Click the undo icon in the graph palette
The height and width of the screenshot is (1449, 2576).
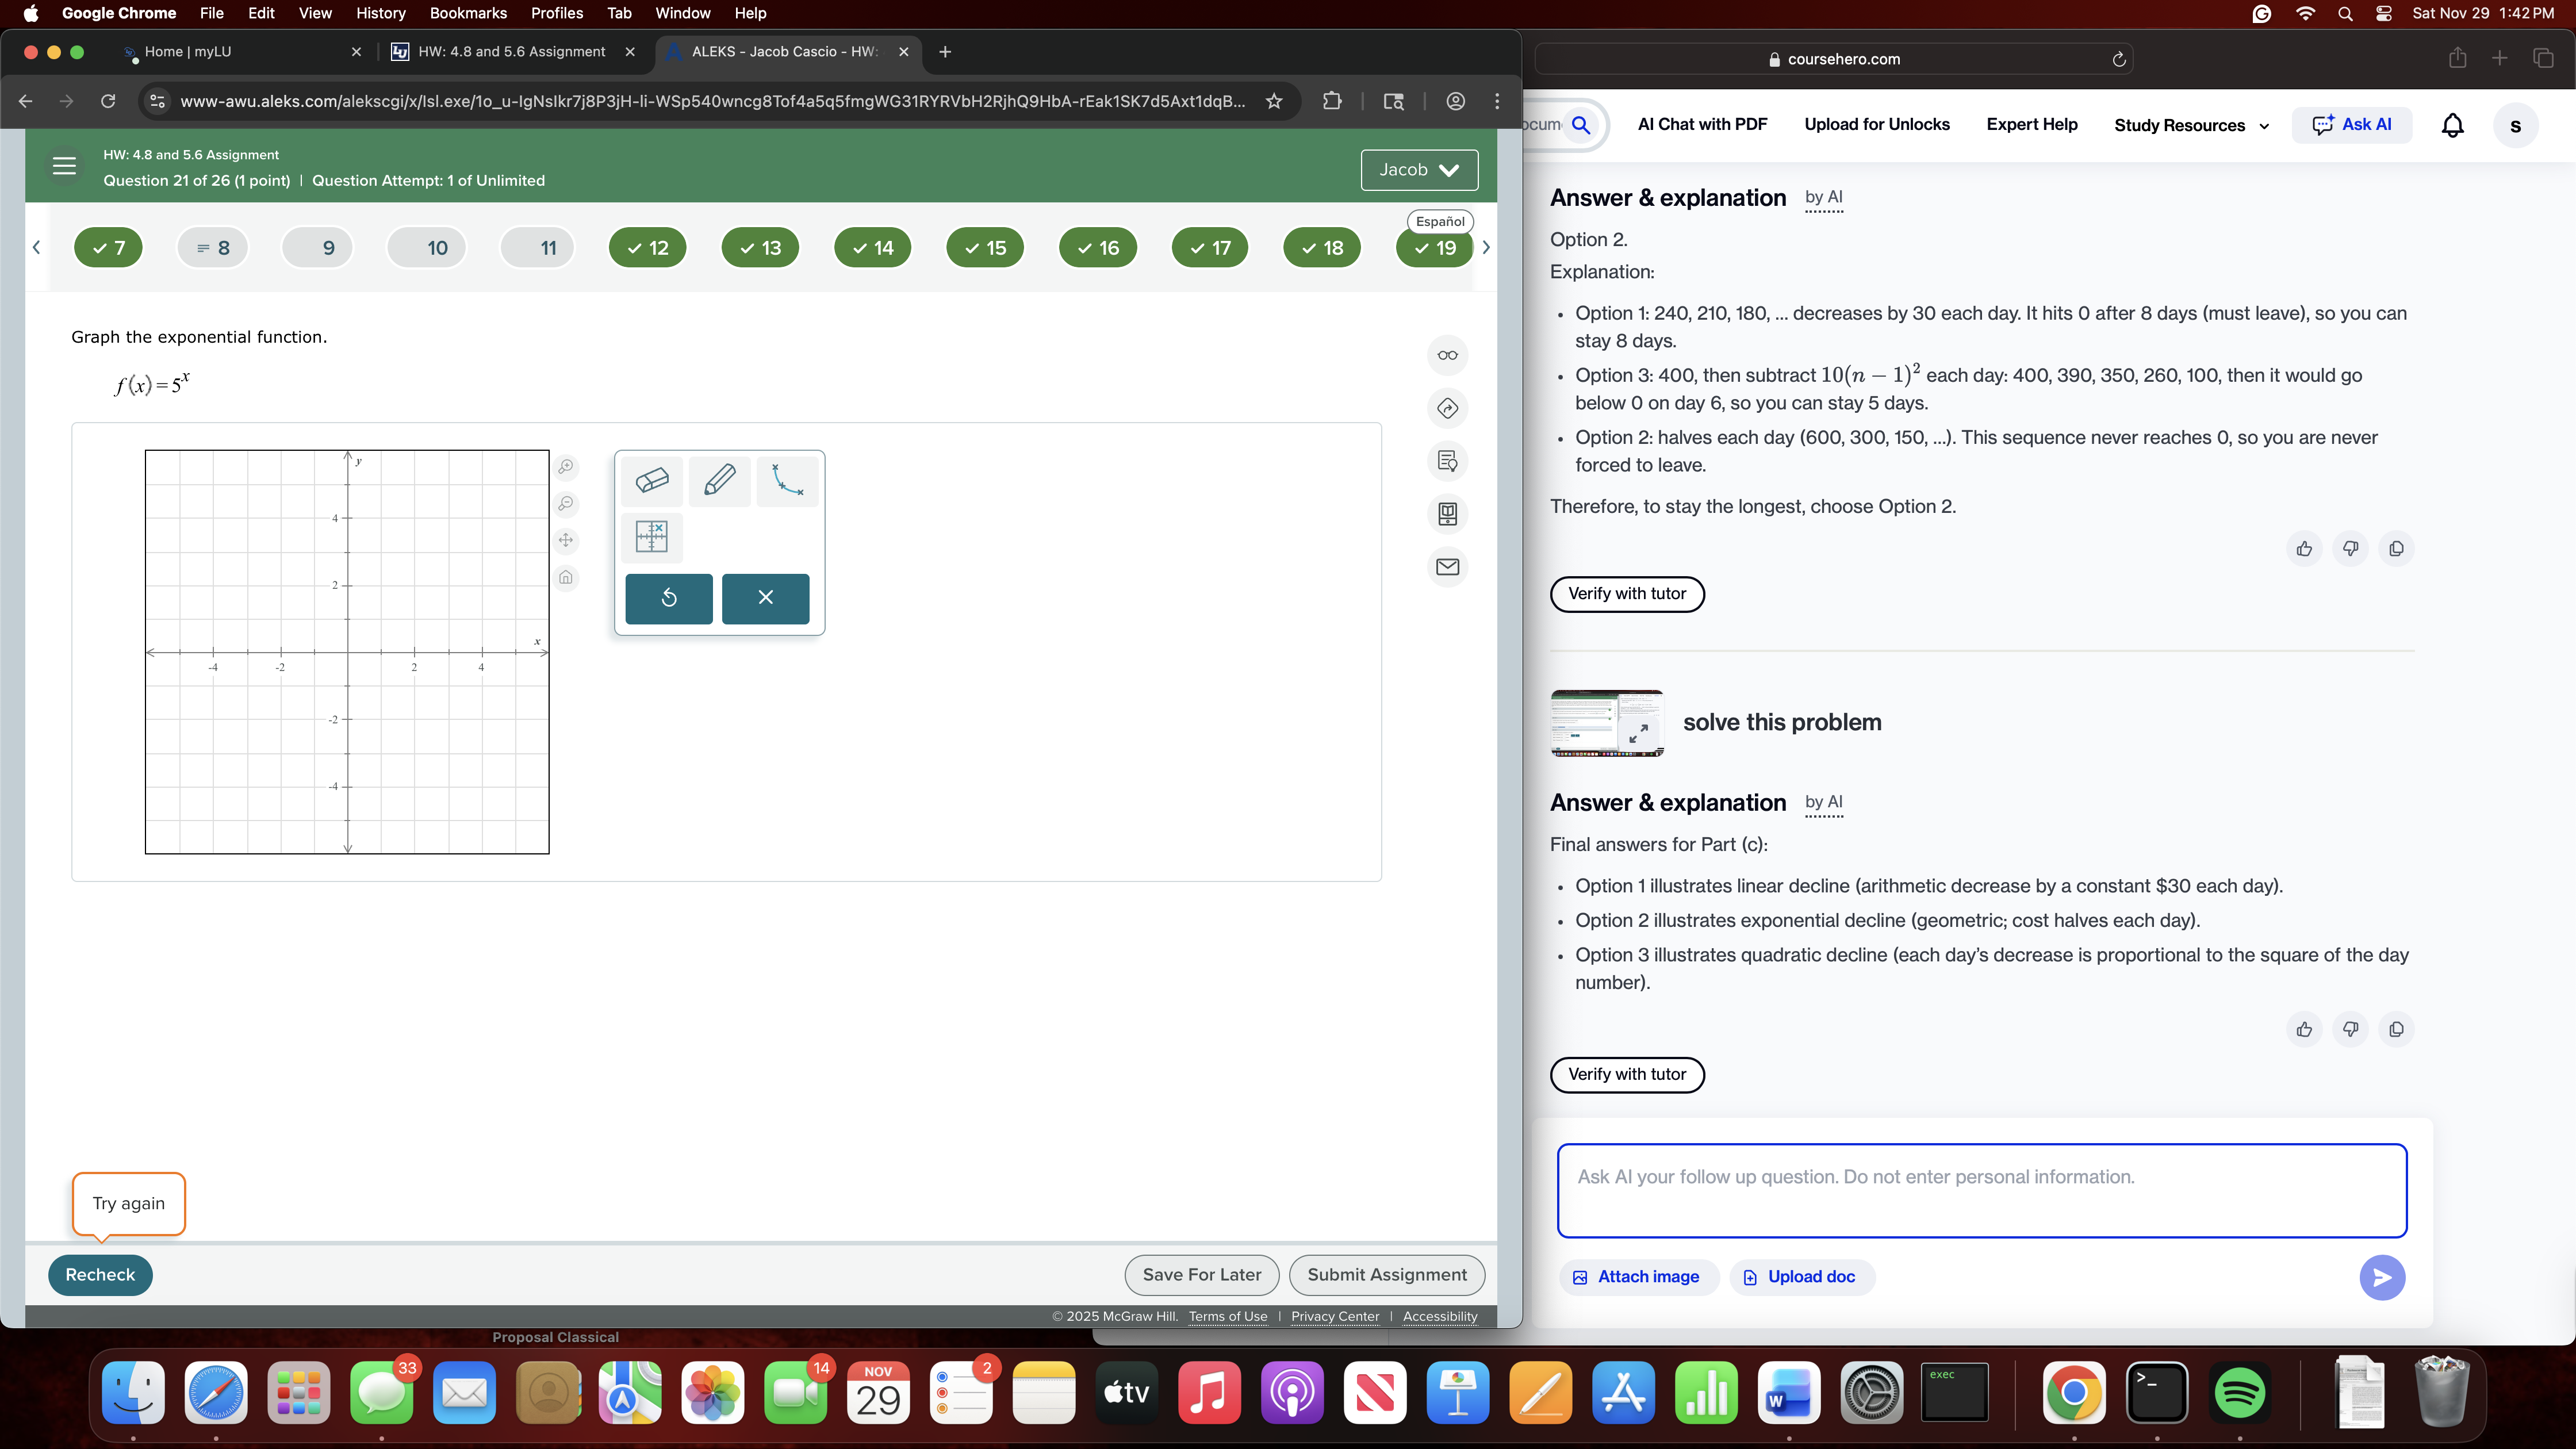(668, 598)
